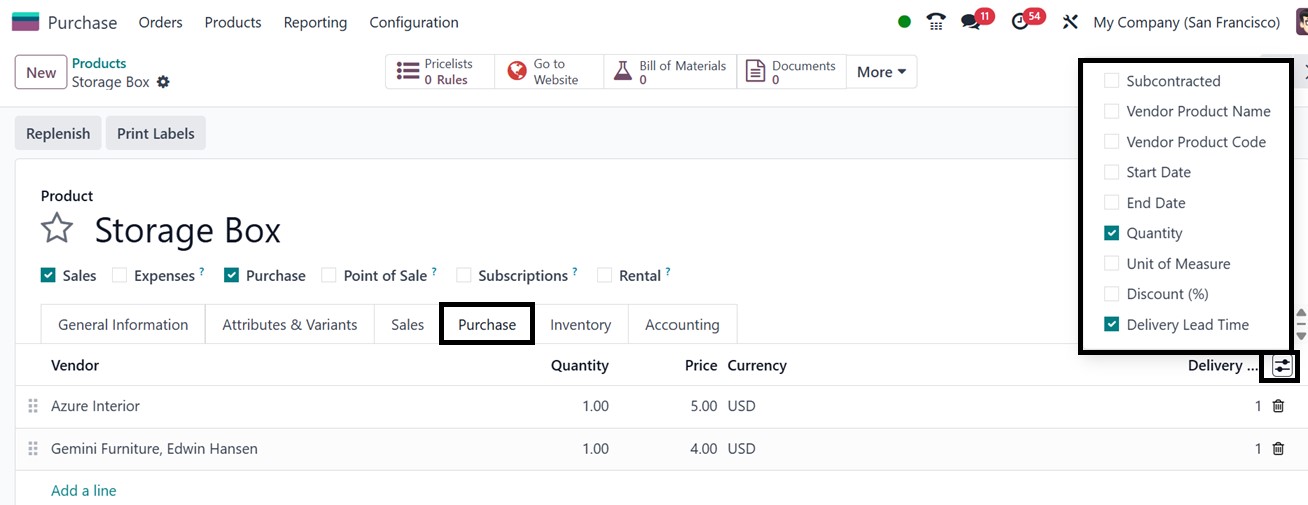
Task: Open the activities clock icon
Action: coord(1020,22)
